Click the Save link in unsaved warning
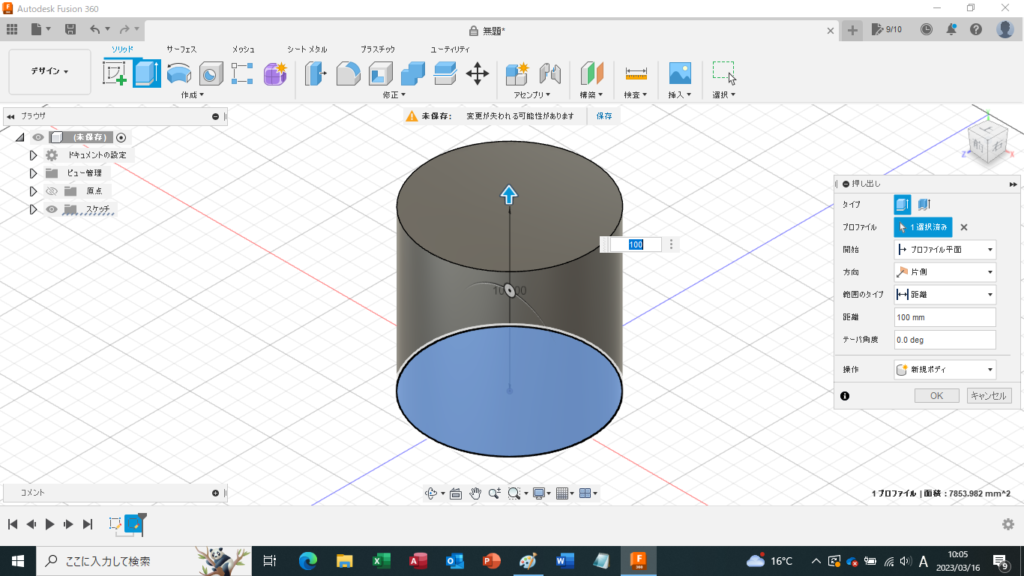1024x576 pixels. [604, 116]
